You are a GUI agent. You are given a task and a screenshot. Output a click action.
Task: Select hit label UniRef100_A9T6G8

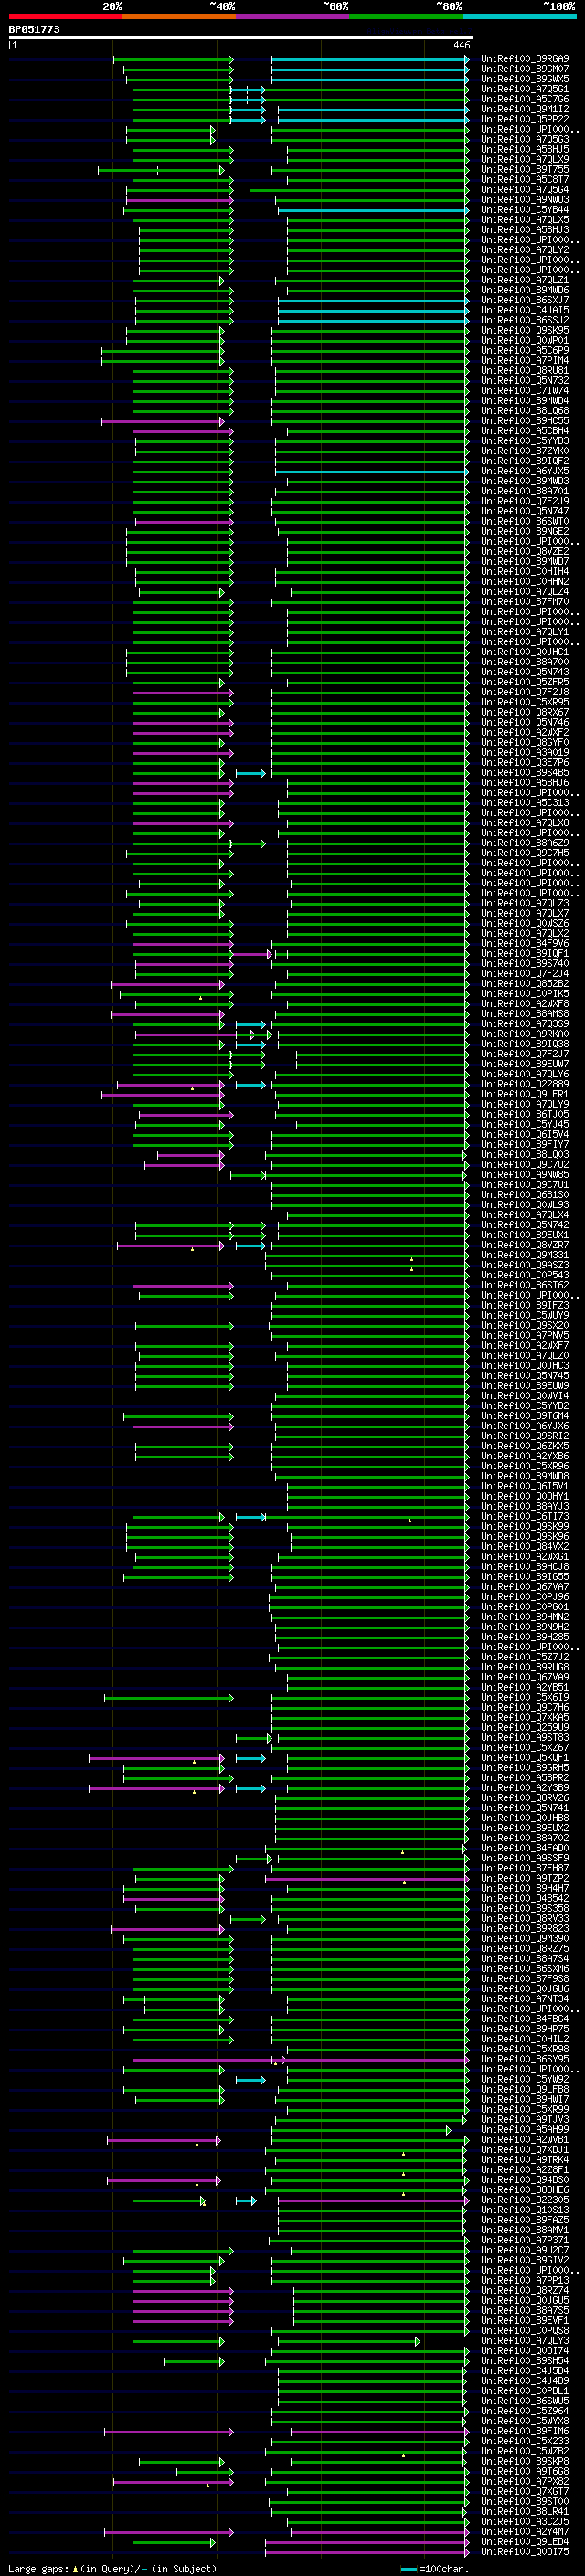(x=525, y=2470)
